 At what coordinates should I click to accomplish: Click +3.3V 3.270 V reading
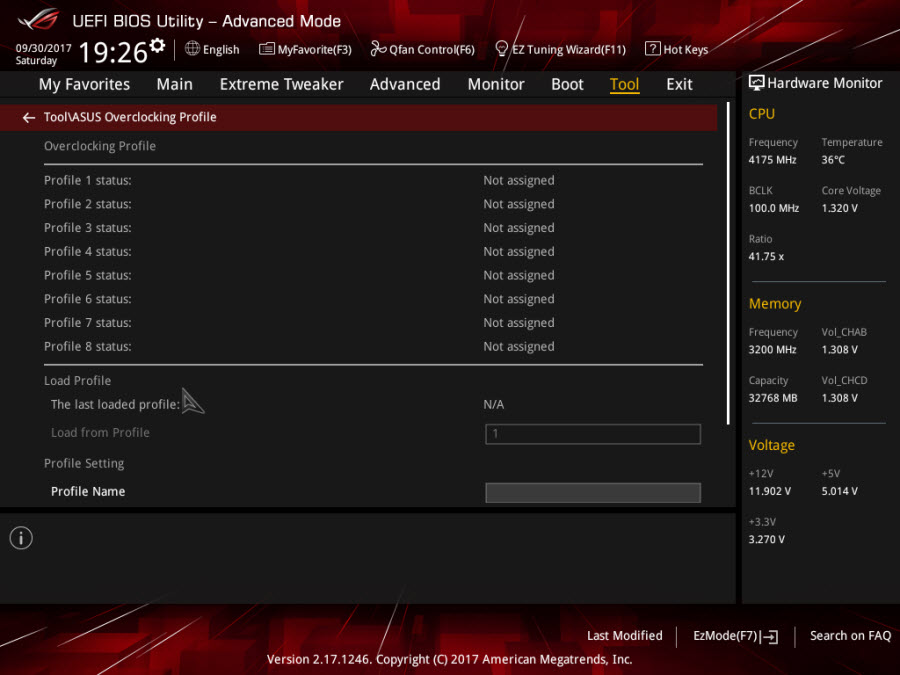click(767, 539)
